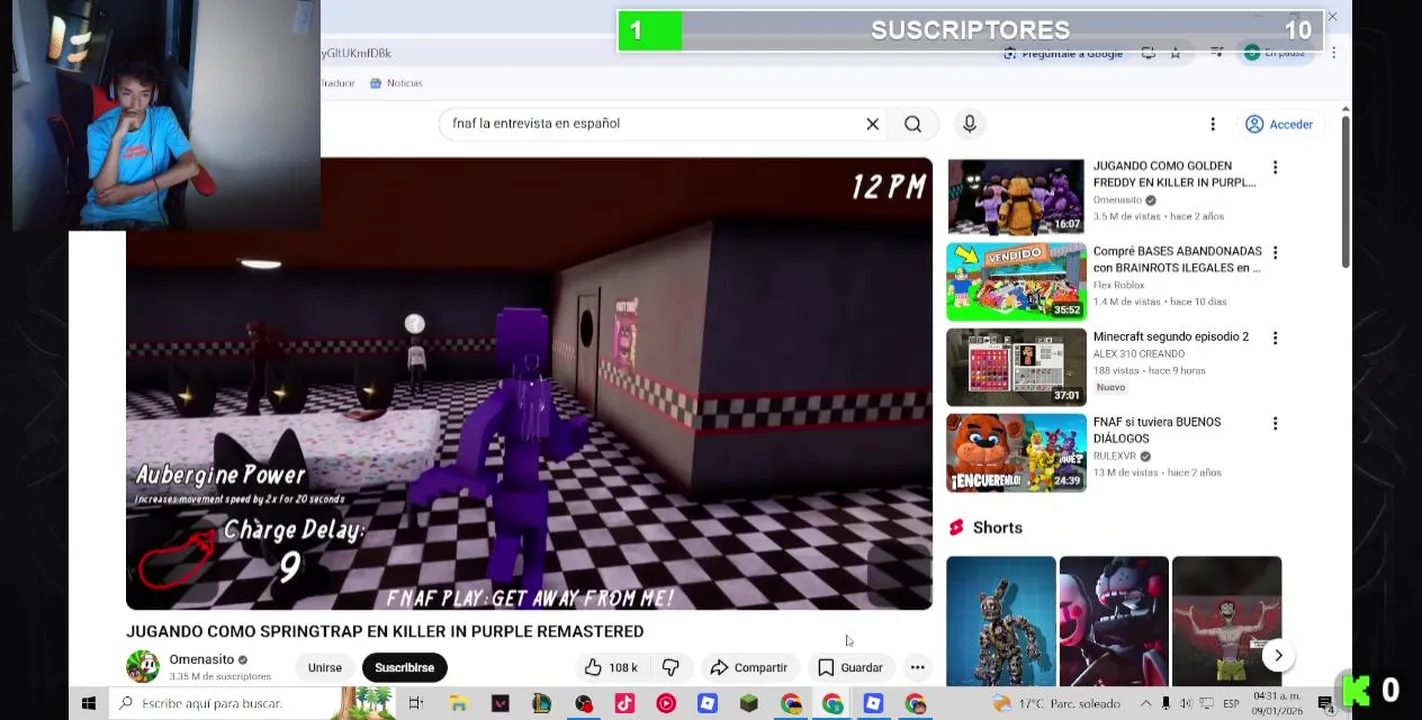Open notification center icon
This screenshot has width=1422, height=720.
tap(1326, 705)
